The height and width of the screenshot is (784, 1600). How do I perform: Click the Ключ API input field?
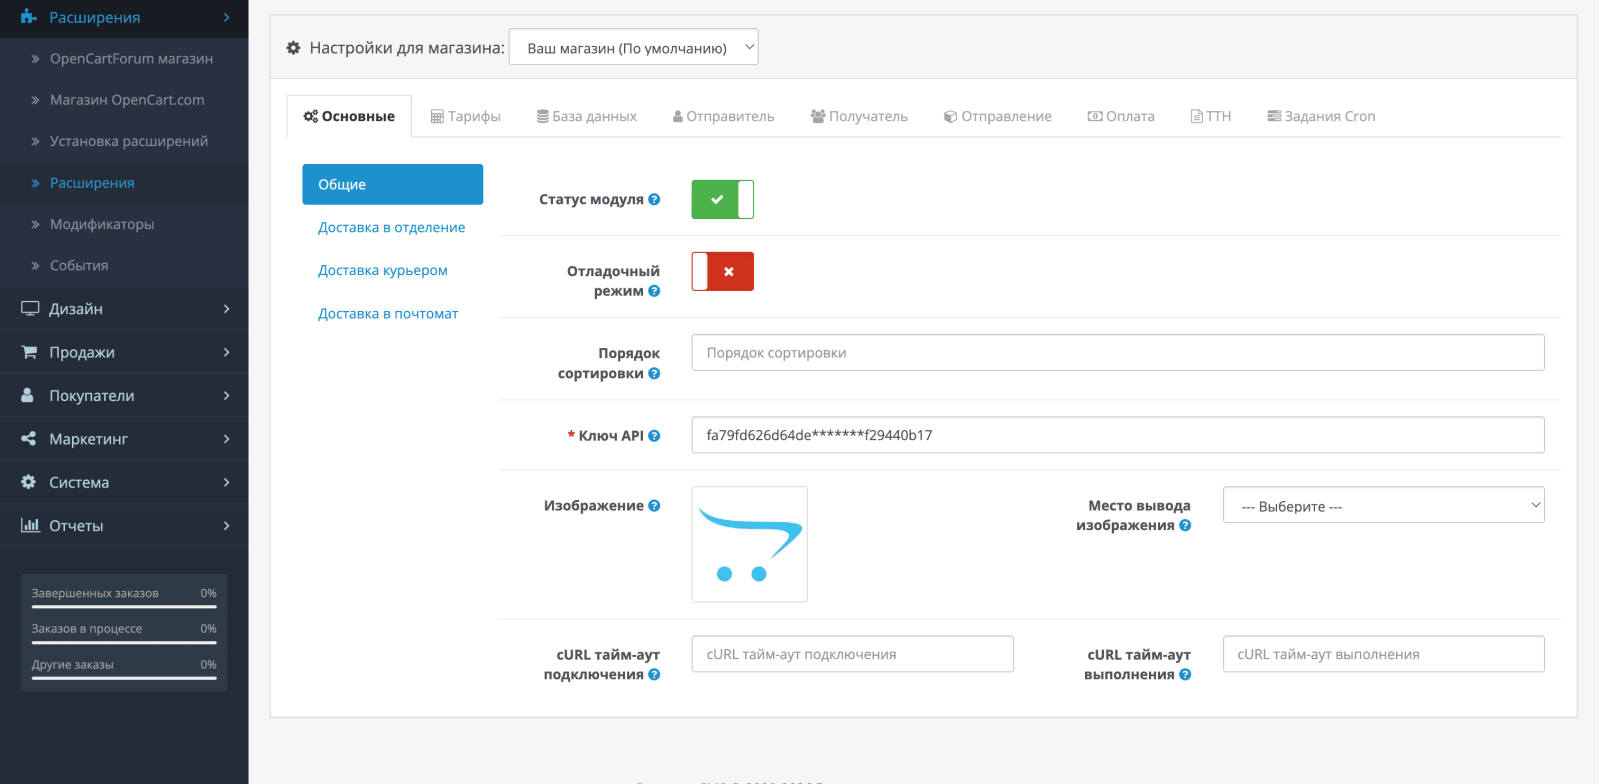coord(1118,435)
